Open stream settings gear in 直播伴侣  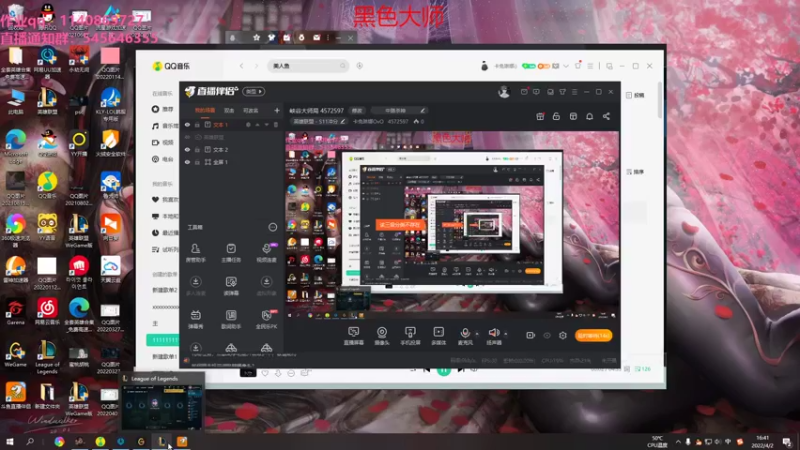coord(563,335)
